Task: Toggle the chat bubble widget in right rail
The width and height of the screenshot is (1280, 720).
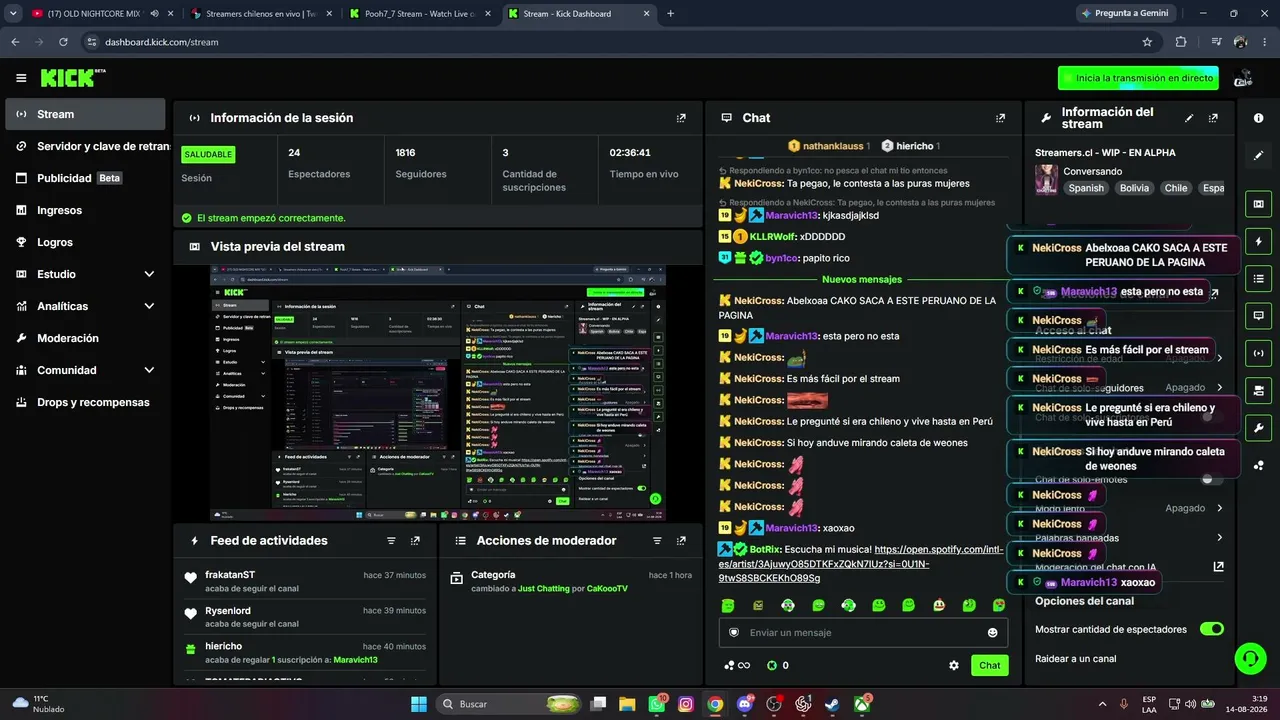Action: (1258, 315)
